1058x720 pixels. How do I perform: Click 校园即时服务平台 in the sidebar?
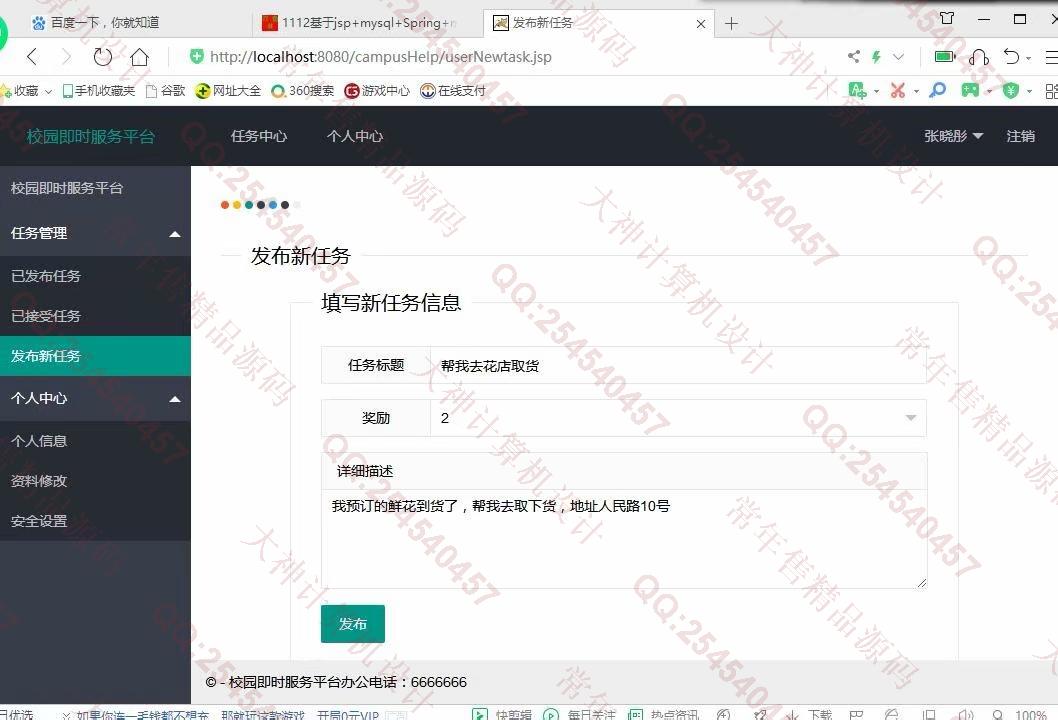click(67, 188)
